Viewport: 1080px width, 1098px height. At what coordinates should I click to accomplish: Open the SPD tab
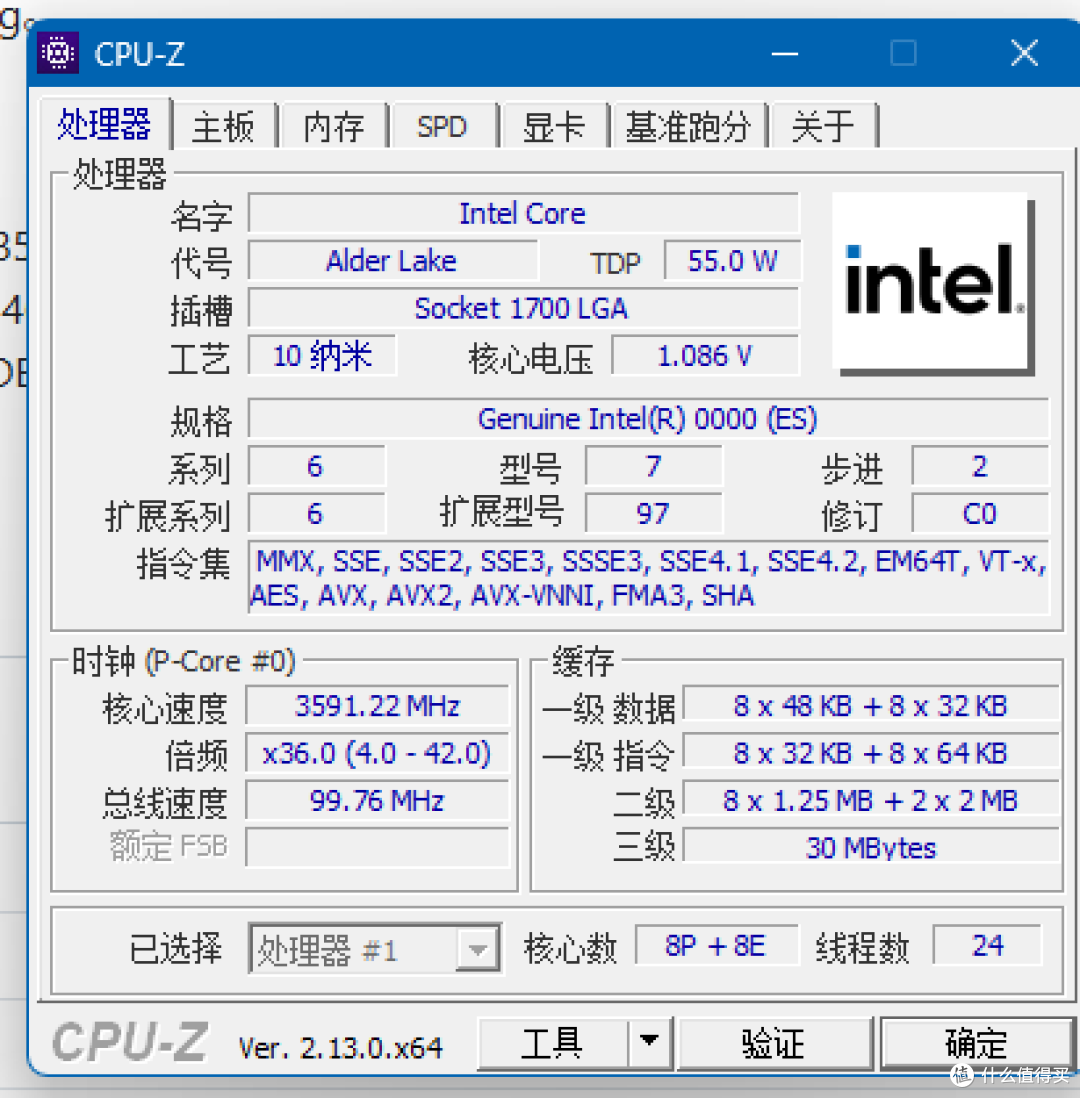click(x=442, y=127)
